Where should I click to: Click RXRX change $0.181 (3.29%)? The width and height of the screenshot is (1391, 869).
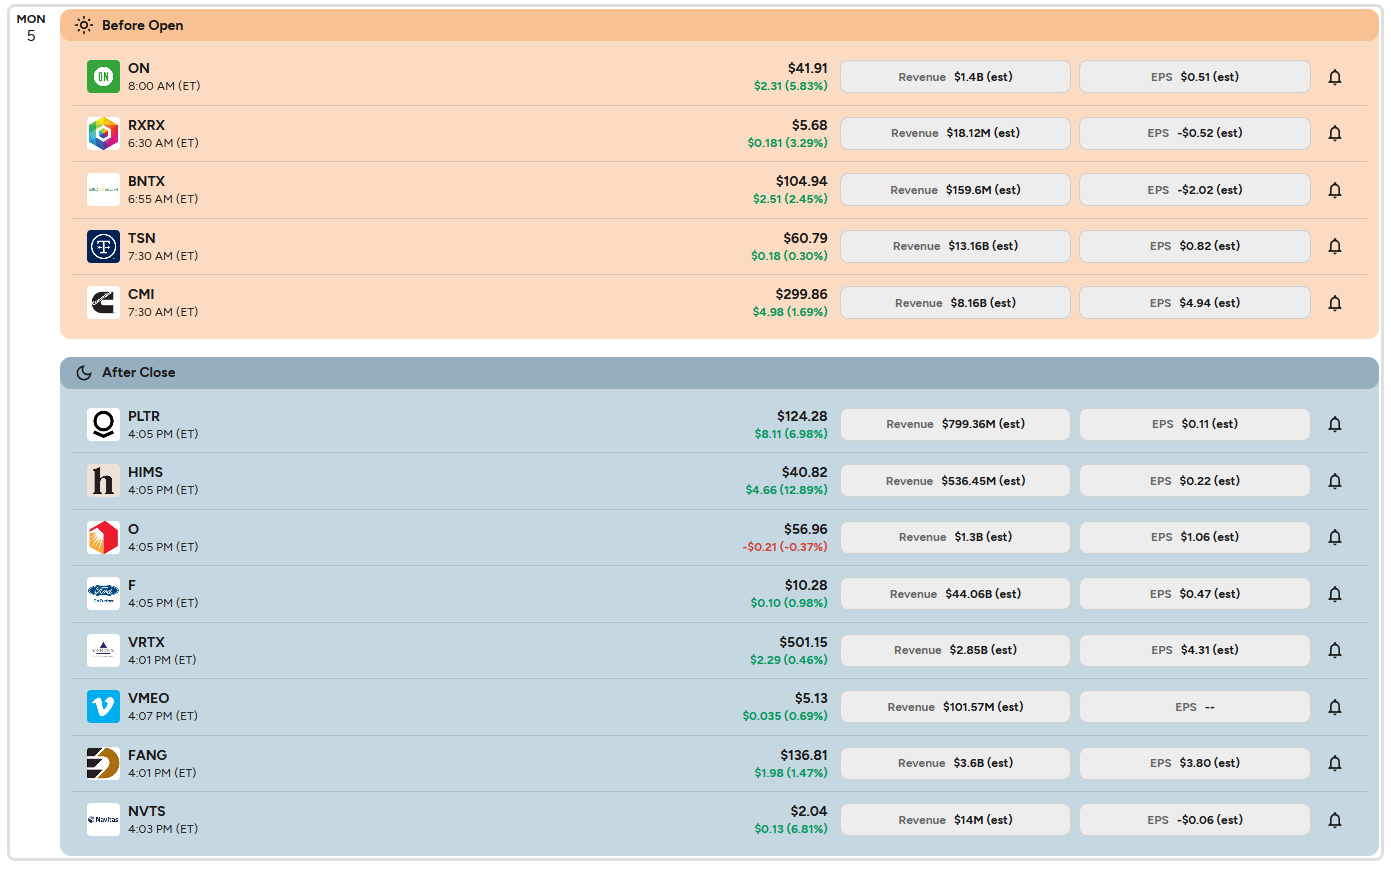[787, 143]
